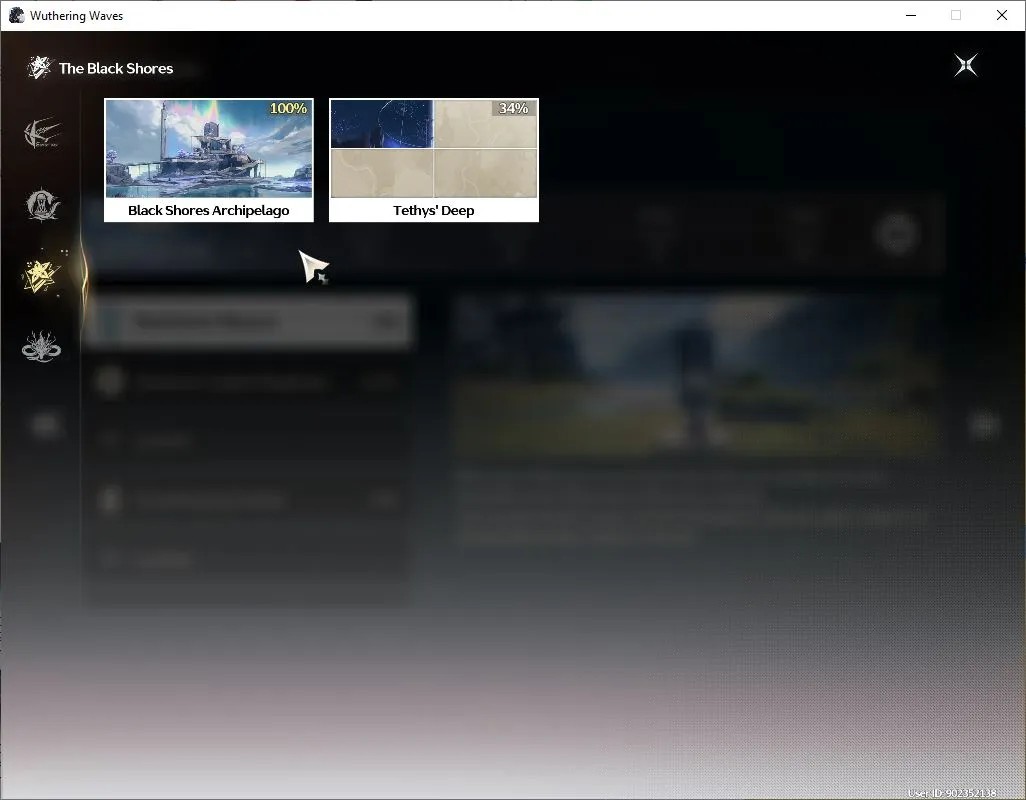Minimize the Wuthering Waves window

[911, 15]
